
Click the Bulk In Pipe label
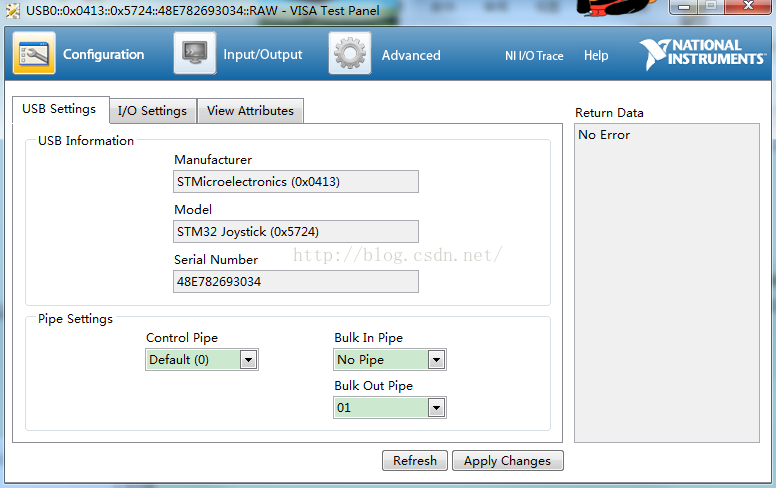[369, 338]
